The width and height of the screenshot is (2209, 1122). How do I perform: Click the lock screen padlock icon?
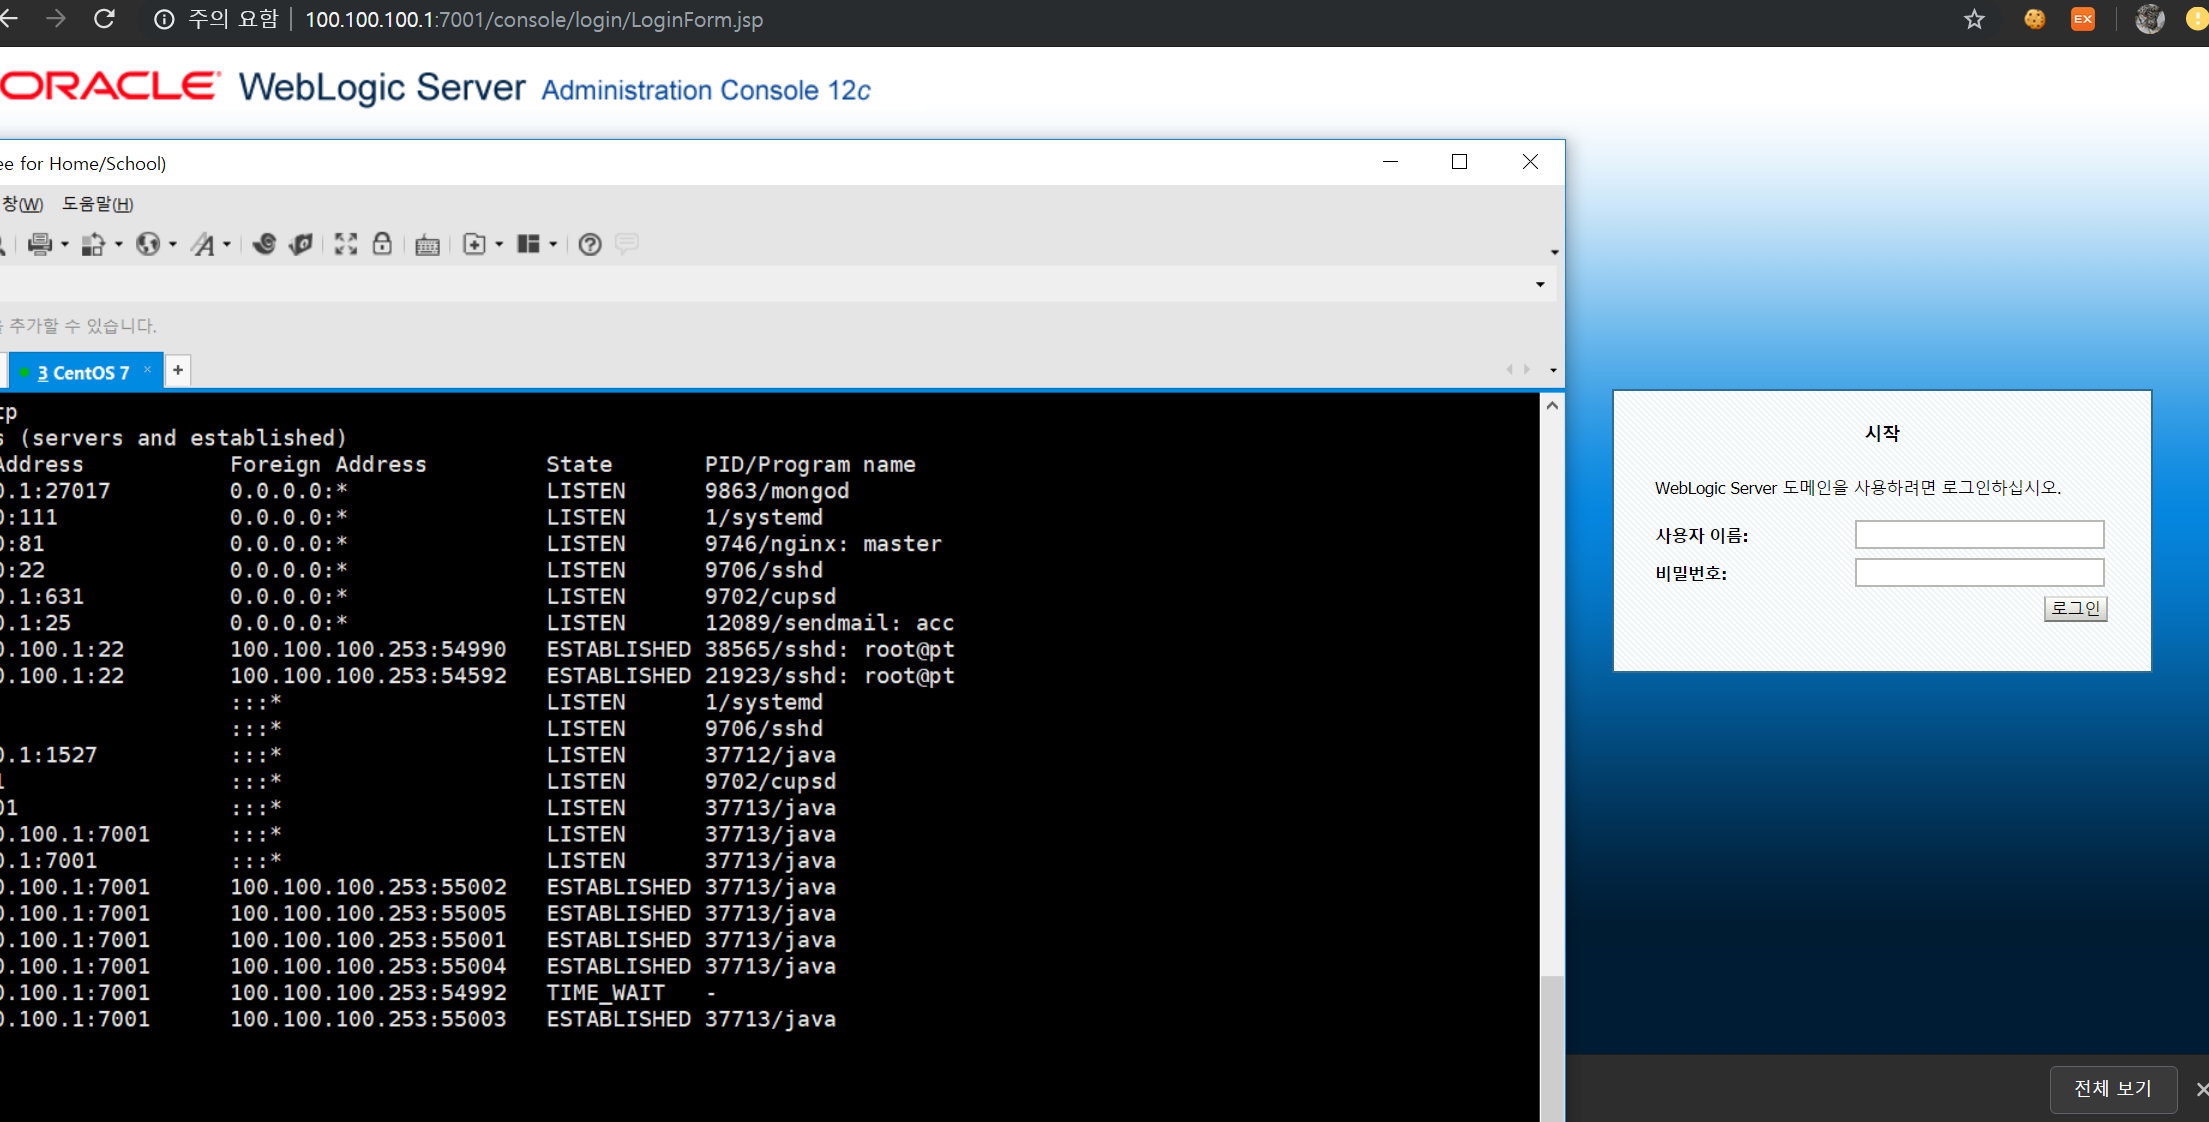pos(382,244)
